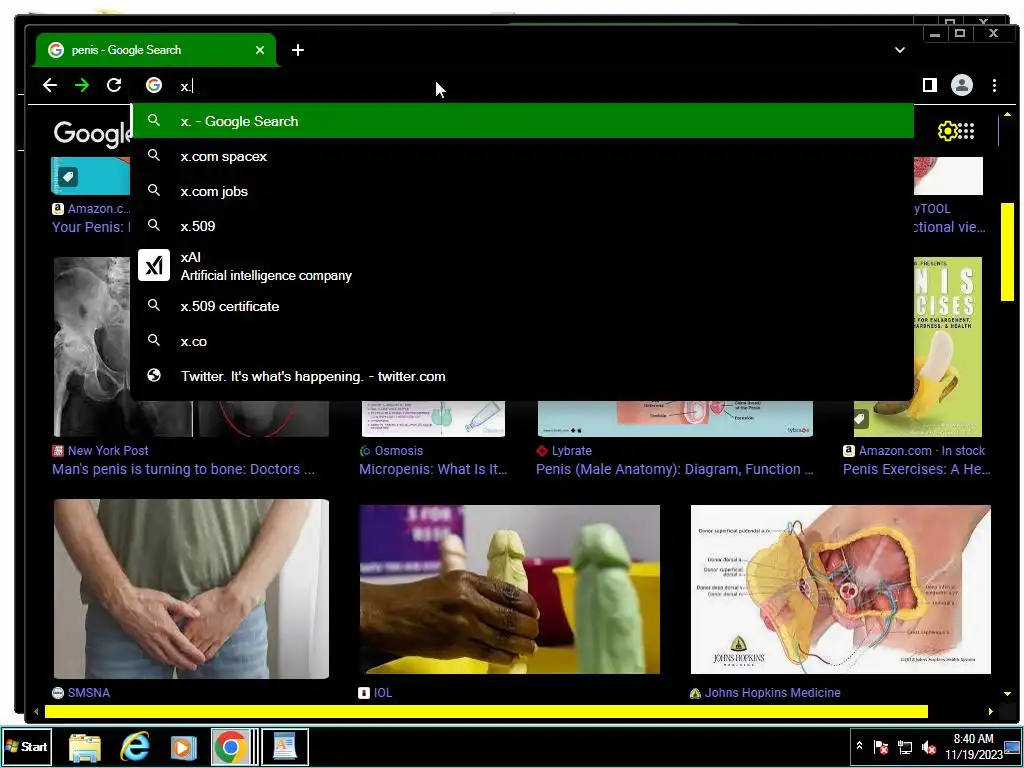
Task: Click the yellow horizontal scrollbar thumb
Action: 487,712
